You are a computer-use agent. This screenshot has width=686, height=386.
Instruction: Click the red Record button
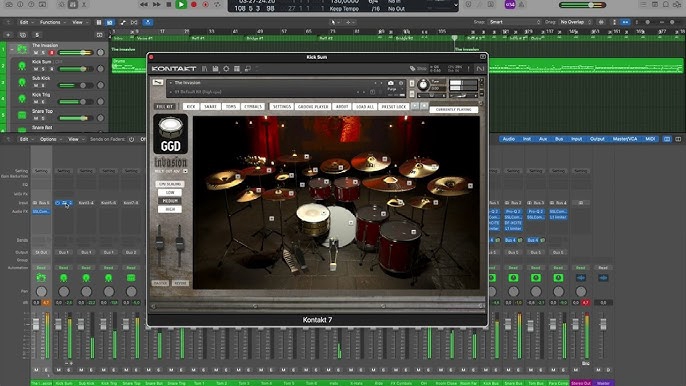194,4
